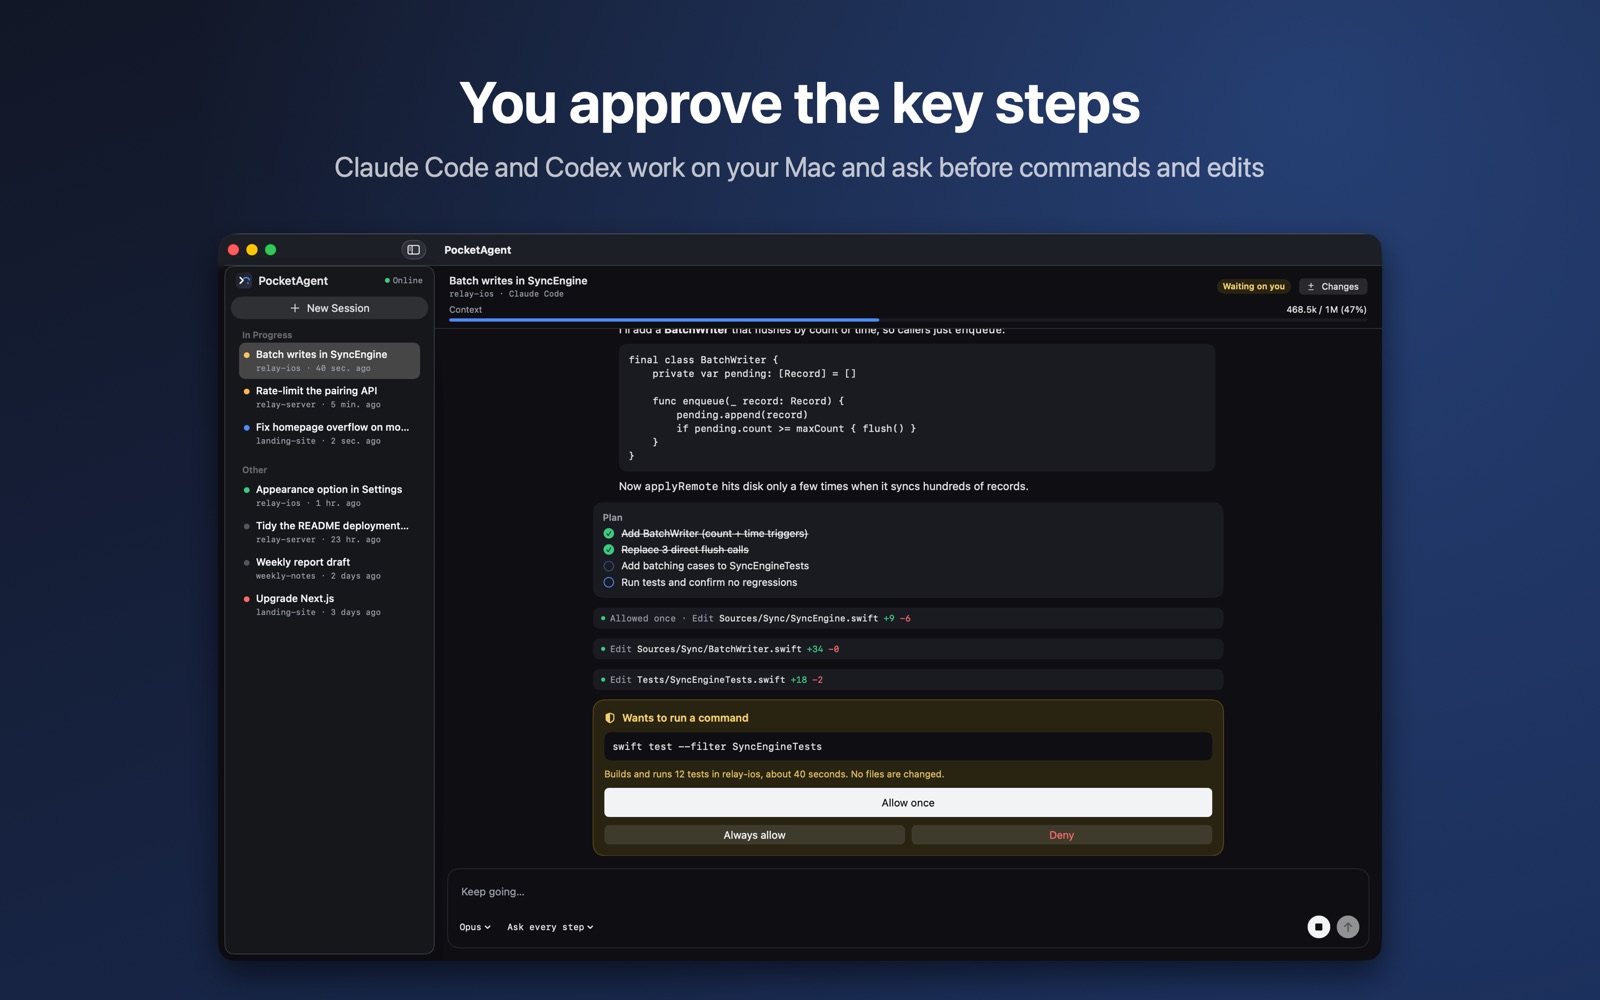Open the Opus model dropdown
Viewport: 1600px width, 1000px height.
point(475,927)
